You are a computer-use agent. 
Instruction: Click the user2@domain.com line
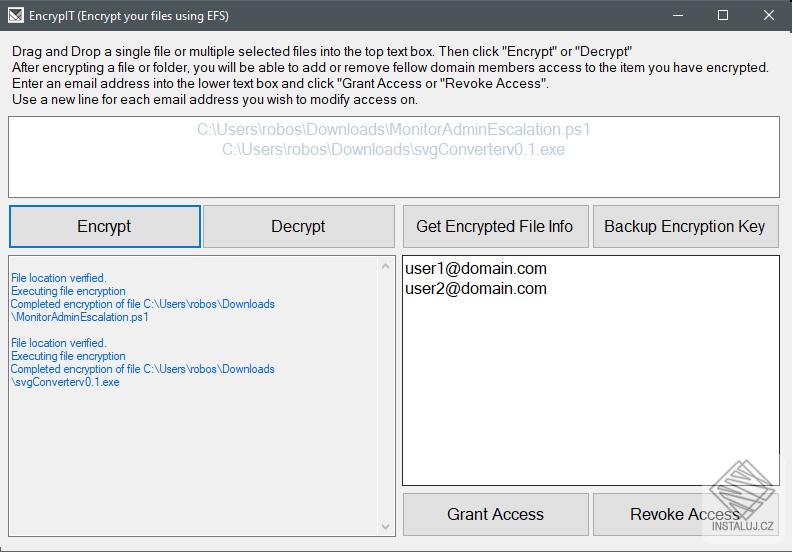476,288
